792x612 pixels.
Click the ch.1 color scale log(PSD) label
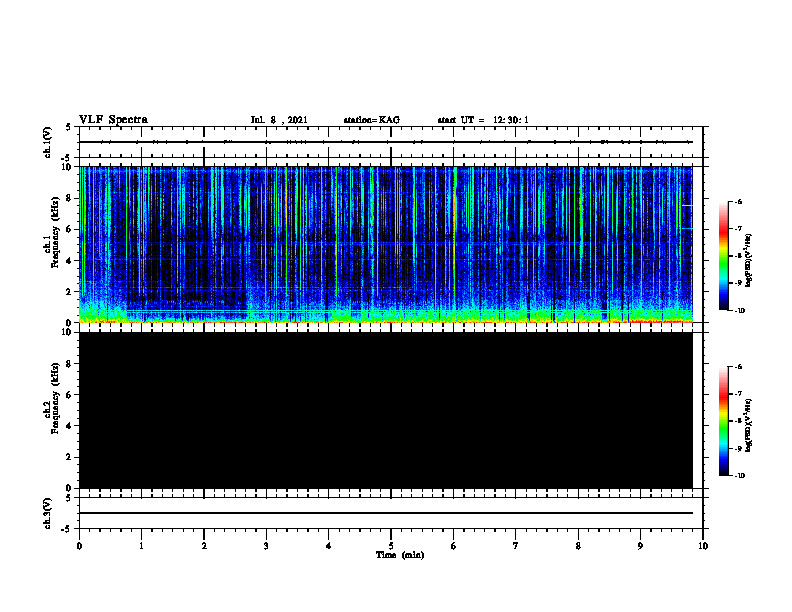coord(748,261)
